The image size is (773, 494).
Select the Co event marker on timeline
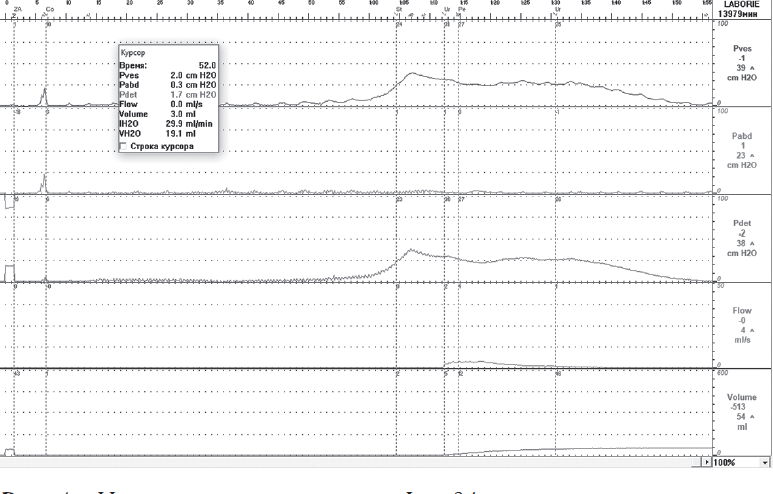pyautogui.click(x=50, y=8)
